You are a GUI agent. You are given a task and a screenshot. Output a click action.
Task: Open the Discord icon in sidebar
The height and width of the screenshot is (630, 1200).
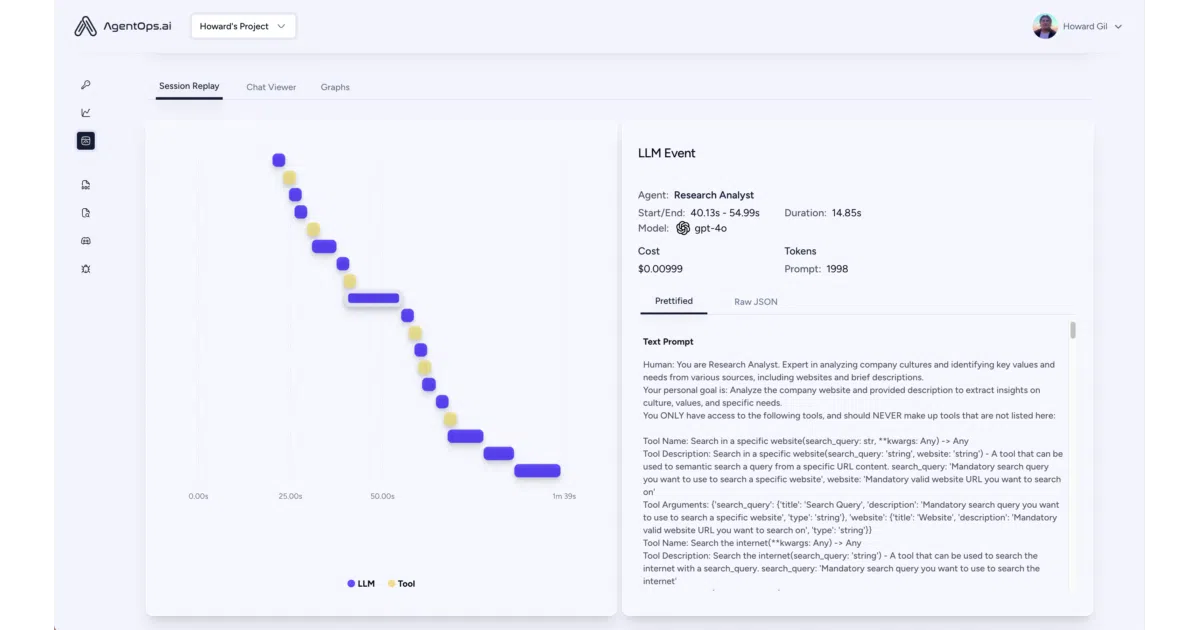tap(86, 241)
